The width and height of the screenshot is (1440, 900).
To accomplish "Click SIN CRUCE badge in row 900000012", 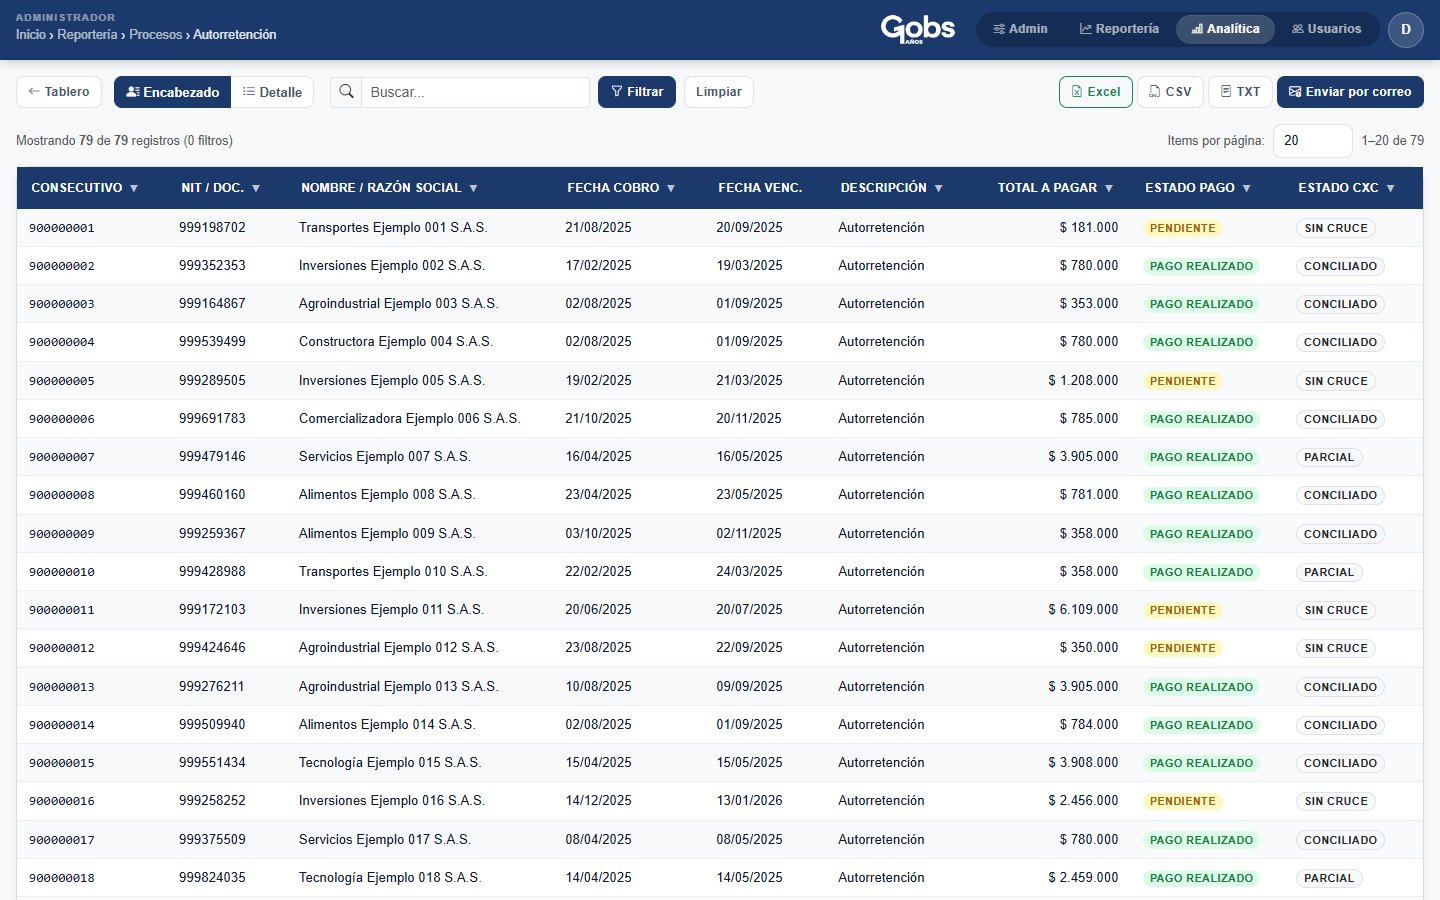I will coord(1336,648).
